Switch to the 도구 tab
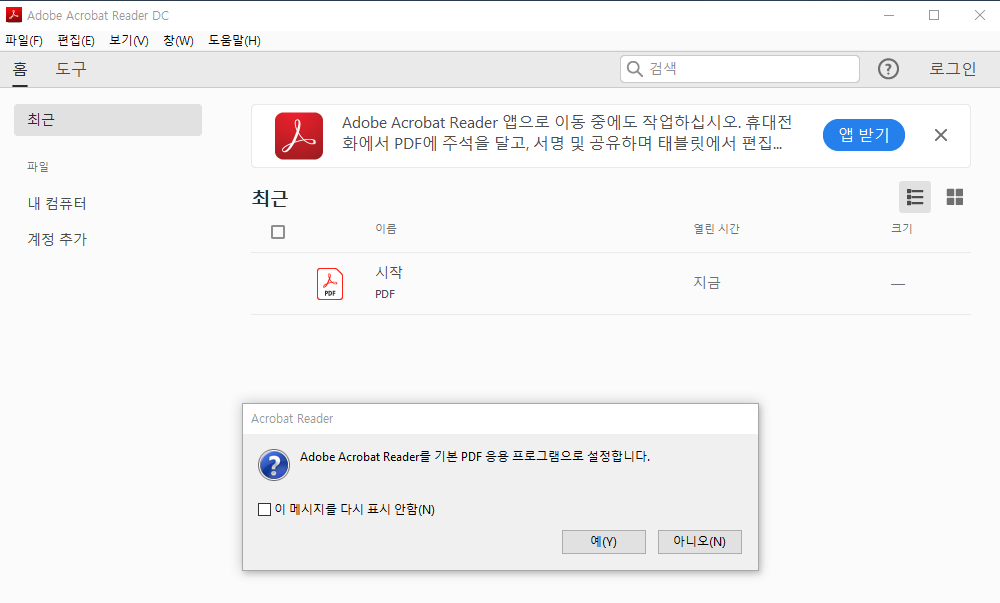The width and height of the screenshot is (1000, 603). pyautogui.click(x=71, y=69)
